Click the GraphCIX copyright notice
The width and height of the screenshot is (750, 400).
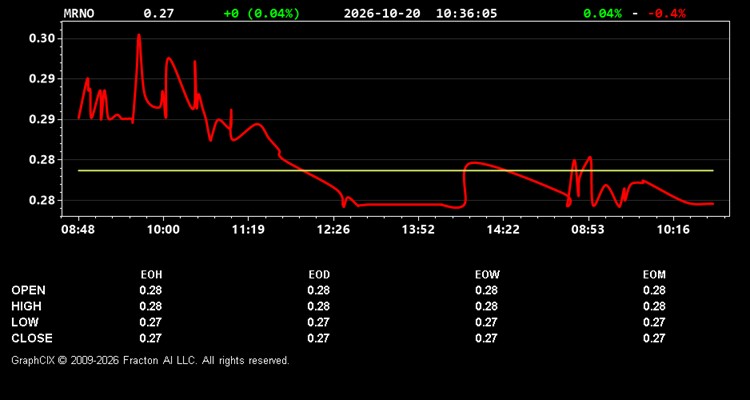click(x=150, y=360)
